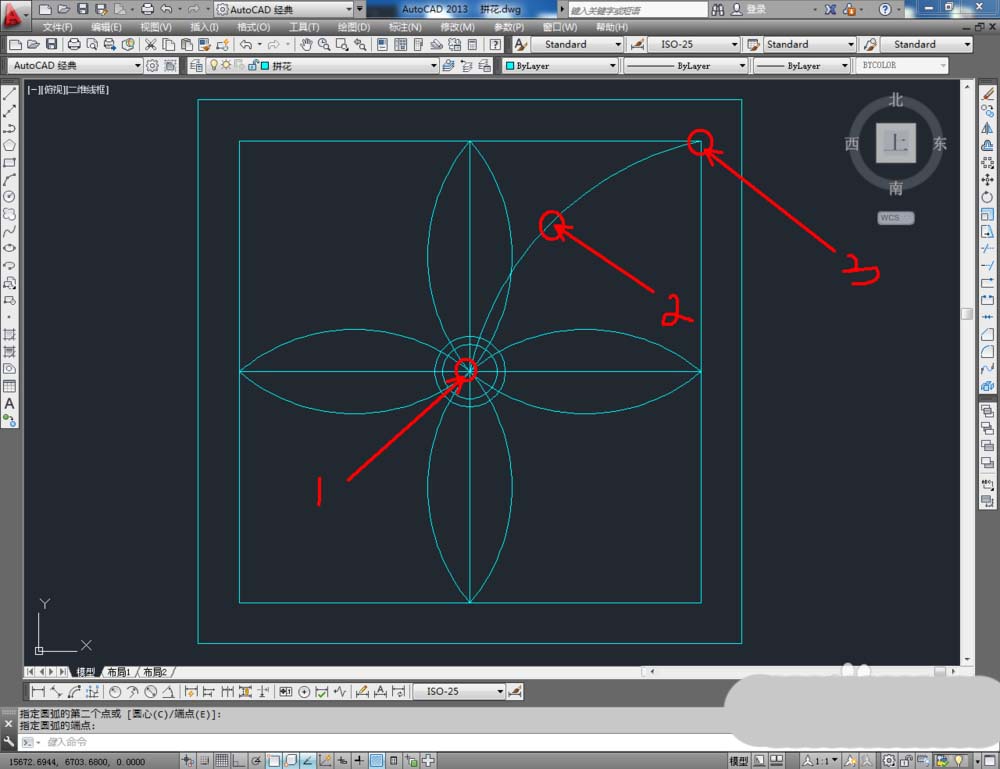Select the Multiline Text tool
This screenshot has width=1000, height=769.
tap(10, 404)
